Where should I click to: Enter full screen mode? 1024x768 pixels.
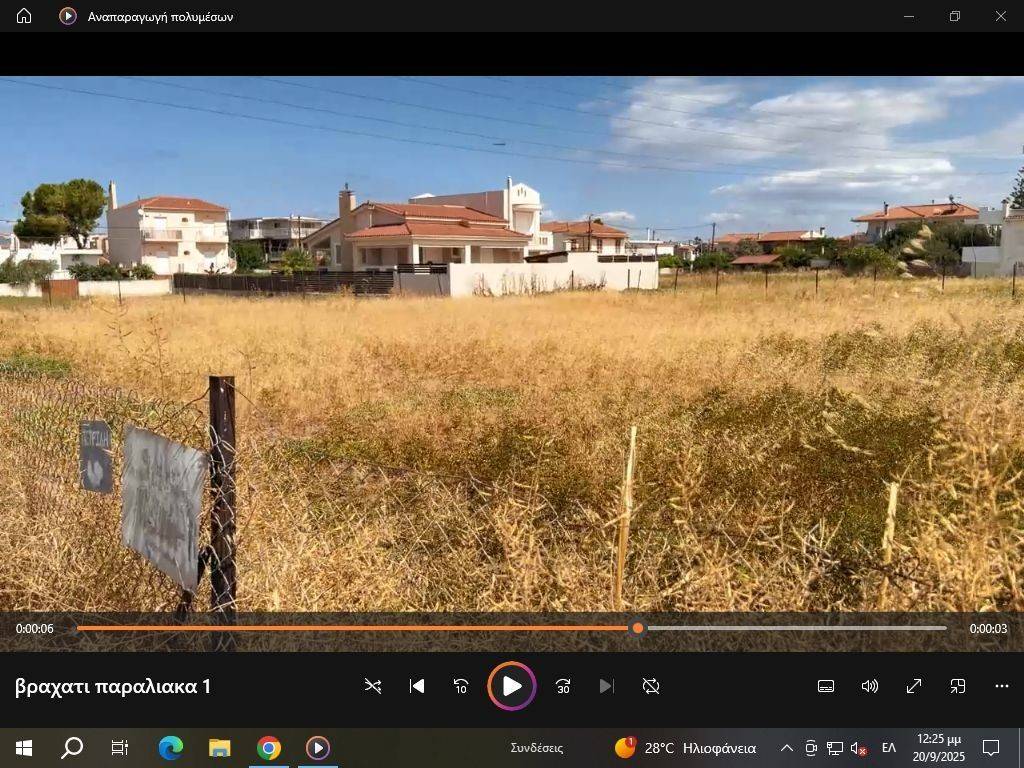(914, 686)
